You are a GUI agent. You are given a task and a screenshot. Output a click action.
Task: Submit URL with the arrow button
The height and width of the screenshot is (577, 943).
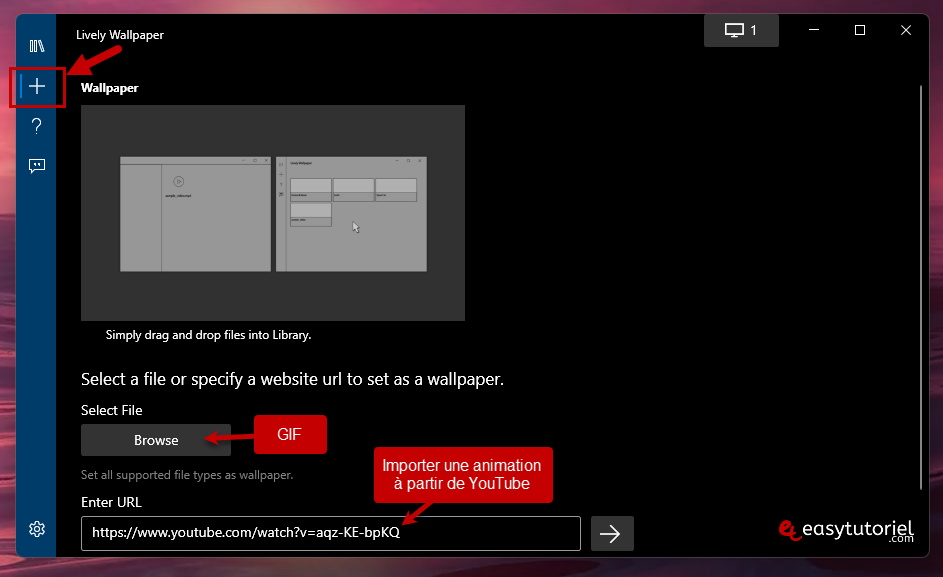click(612, 534)
